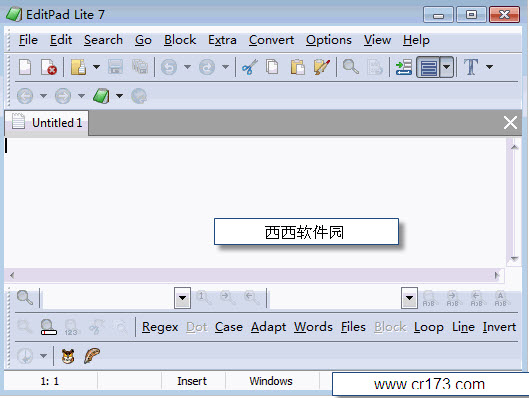Click the horizontal scrollbar left arrow

point(12,275)
